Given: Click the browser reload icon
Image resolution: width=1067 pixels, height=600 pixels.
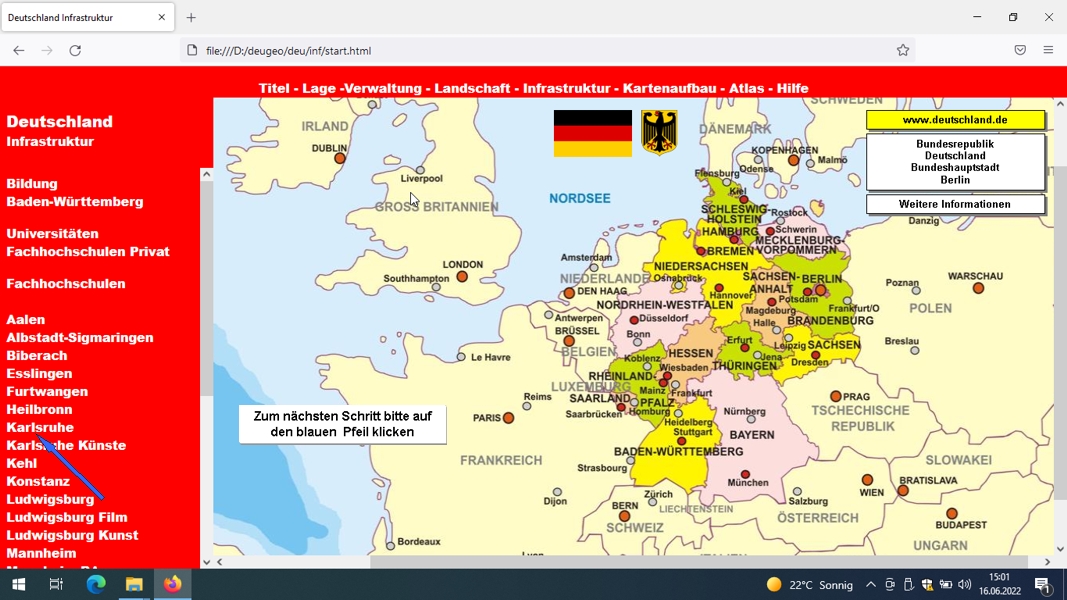Looking at the screenshot, I should click(75, 50).
